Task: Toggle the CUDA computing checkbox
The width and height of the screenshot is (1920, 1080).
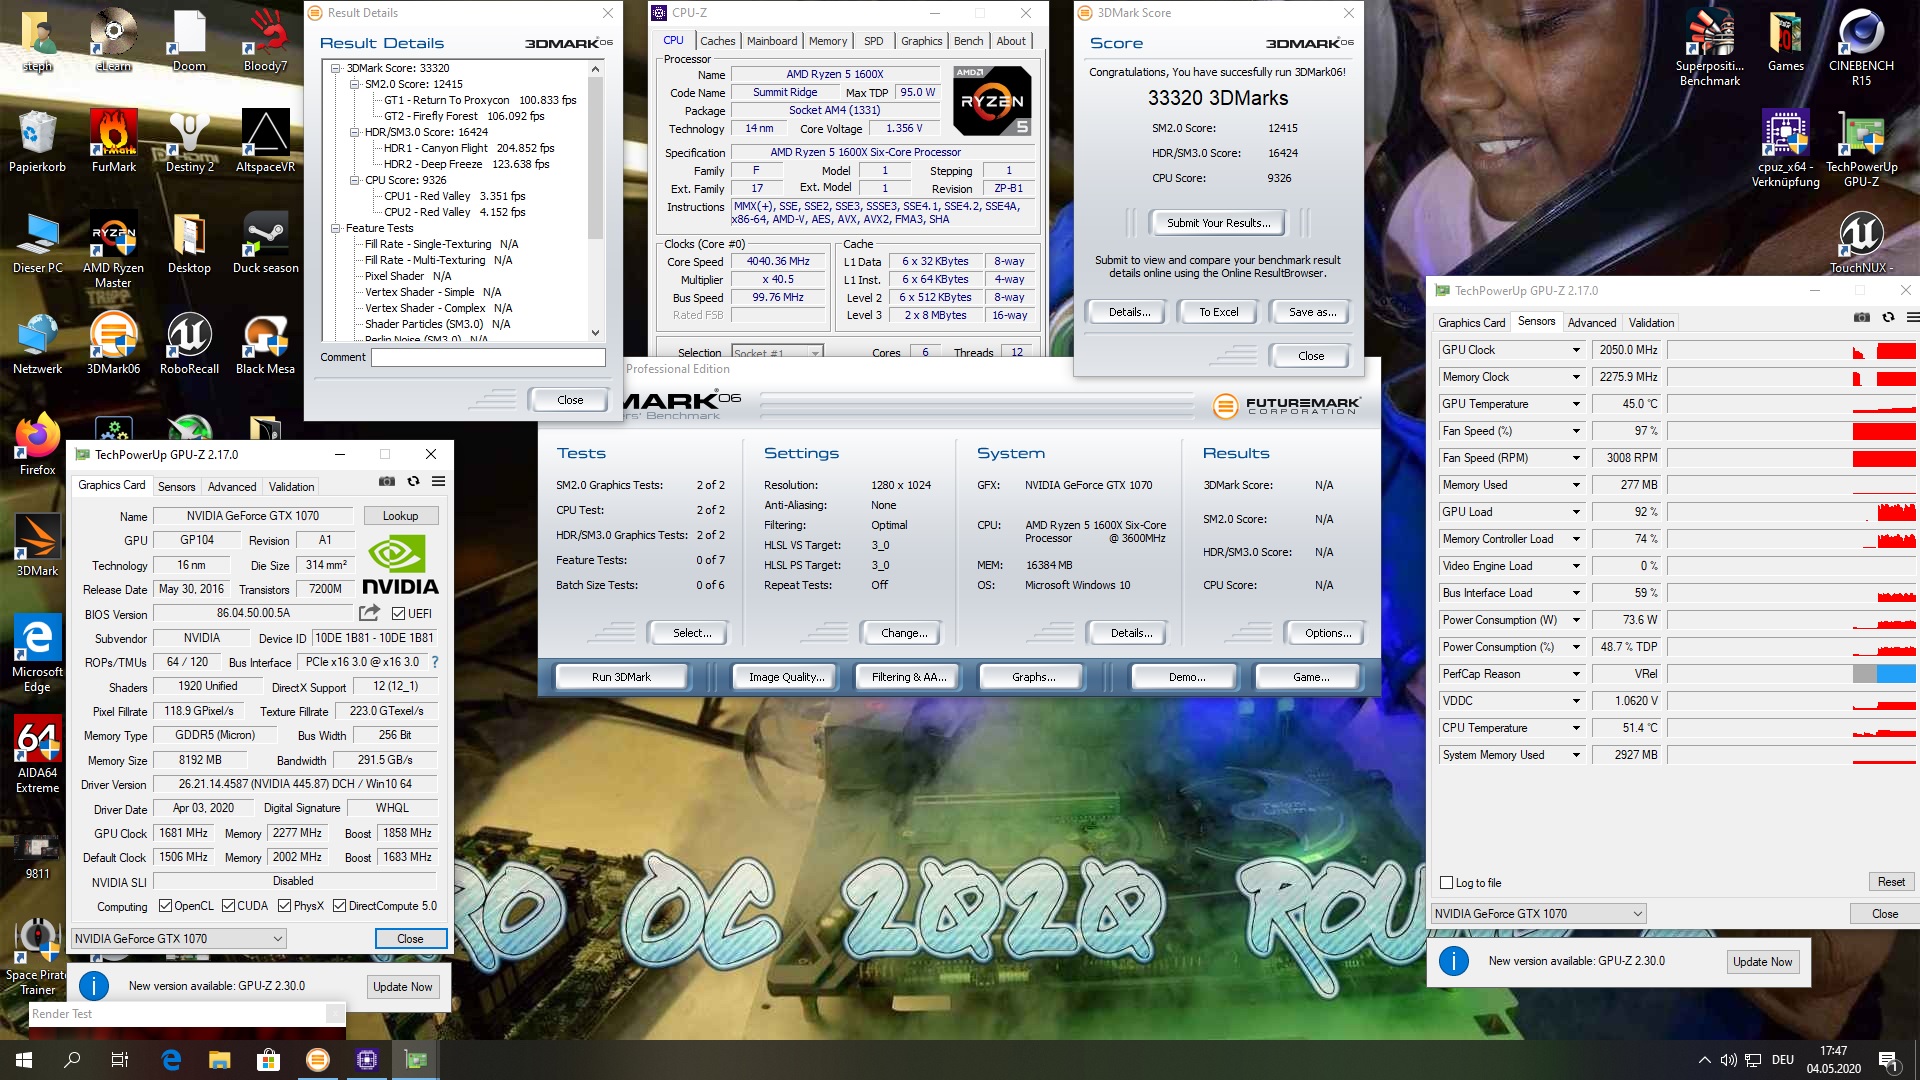Action: tap(228, 906)
